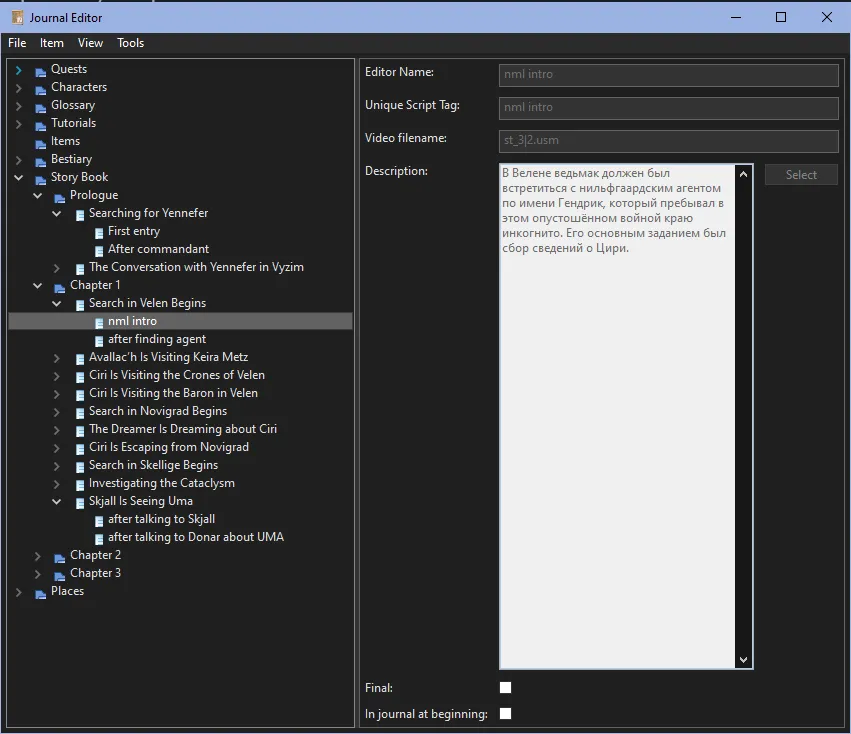Screen dimensions: 851x734
Task: Click the Video filename input field
Action: [x=668, y=141]
